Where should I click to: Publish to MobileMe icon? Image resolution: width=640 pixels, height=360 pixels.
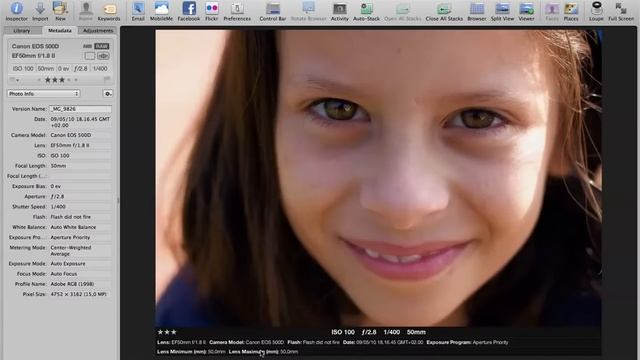click(161, 8)
